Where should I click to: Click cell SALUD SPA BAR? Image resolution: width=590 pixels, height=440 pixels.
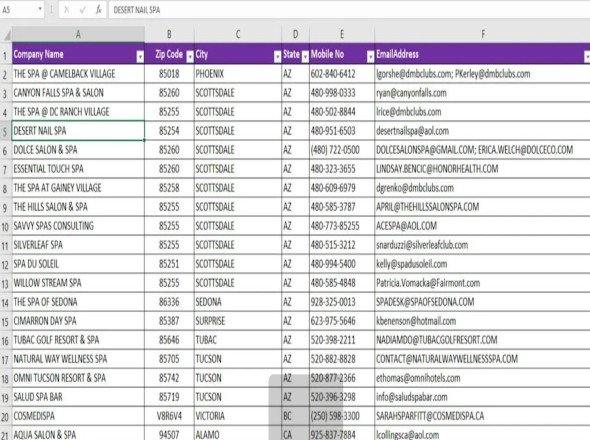[x=78, y=397]
